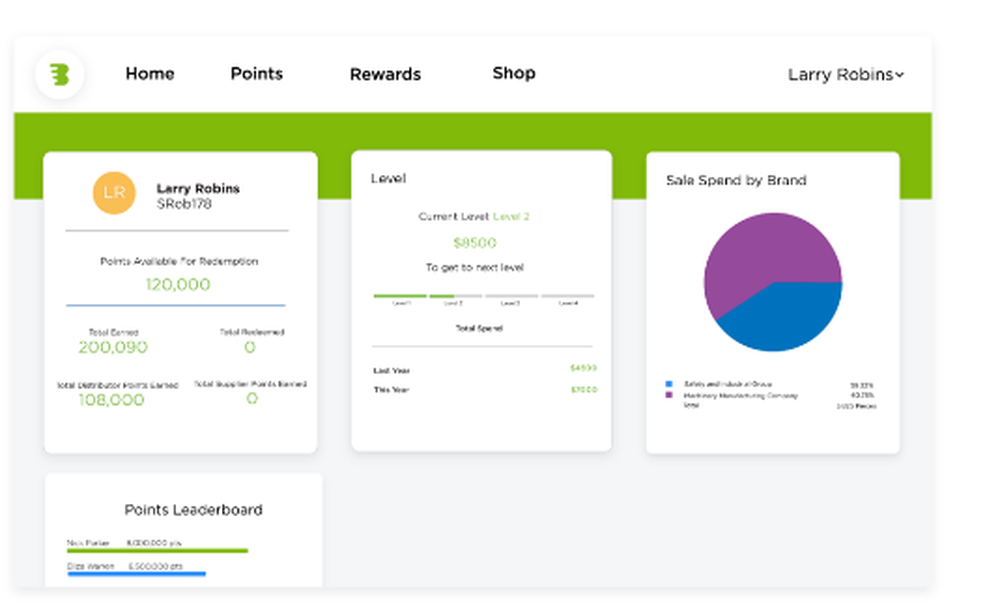The width and height of the screenshot is (1000, 607).
Task: Switch to the Points tab
Action: (256, 73)
